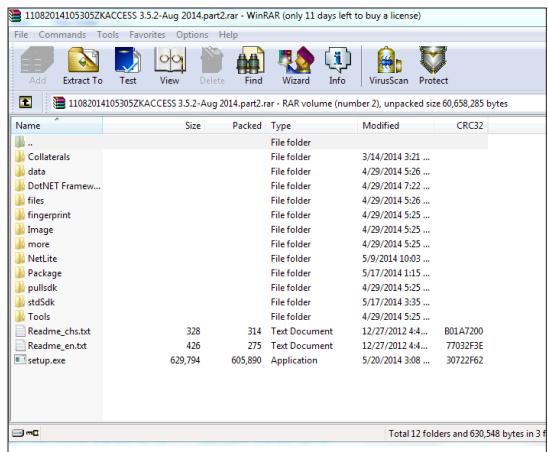Click the CRC32 value 30722F62
Viewport: 548px width, 452px height.
464,360
